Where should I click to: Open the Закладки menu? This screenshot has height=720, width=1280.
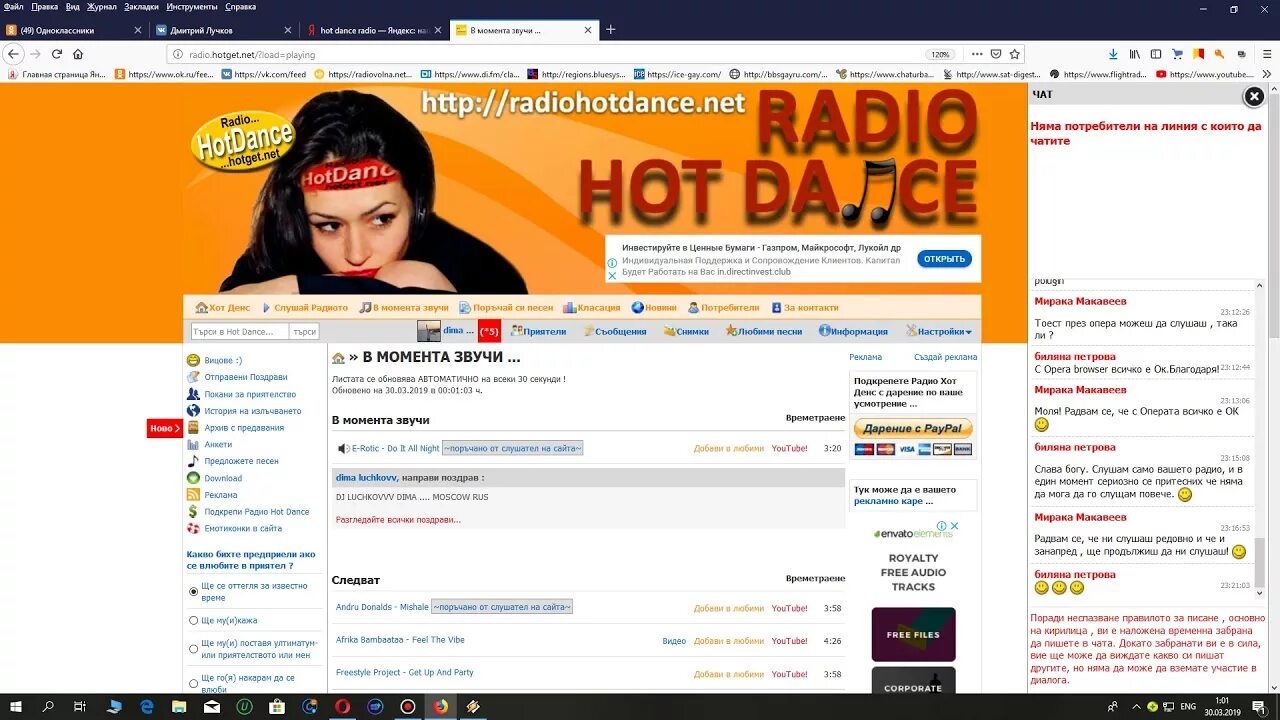(x=142, y=6)
